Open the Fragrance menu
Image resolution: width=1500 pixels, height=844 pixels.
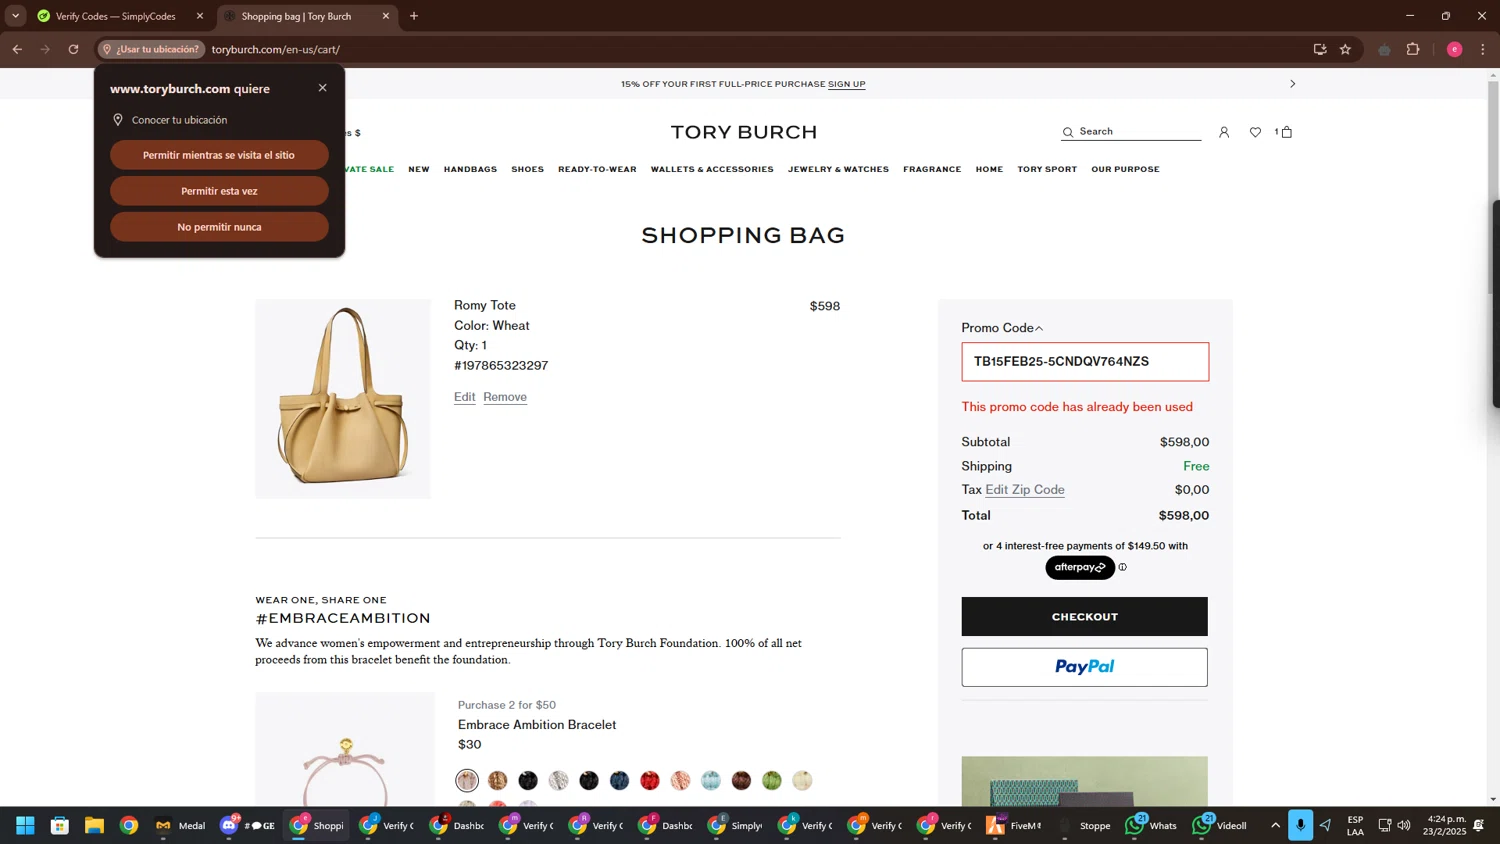(x=932, y=169)
